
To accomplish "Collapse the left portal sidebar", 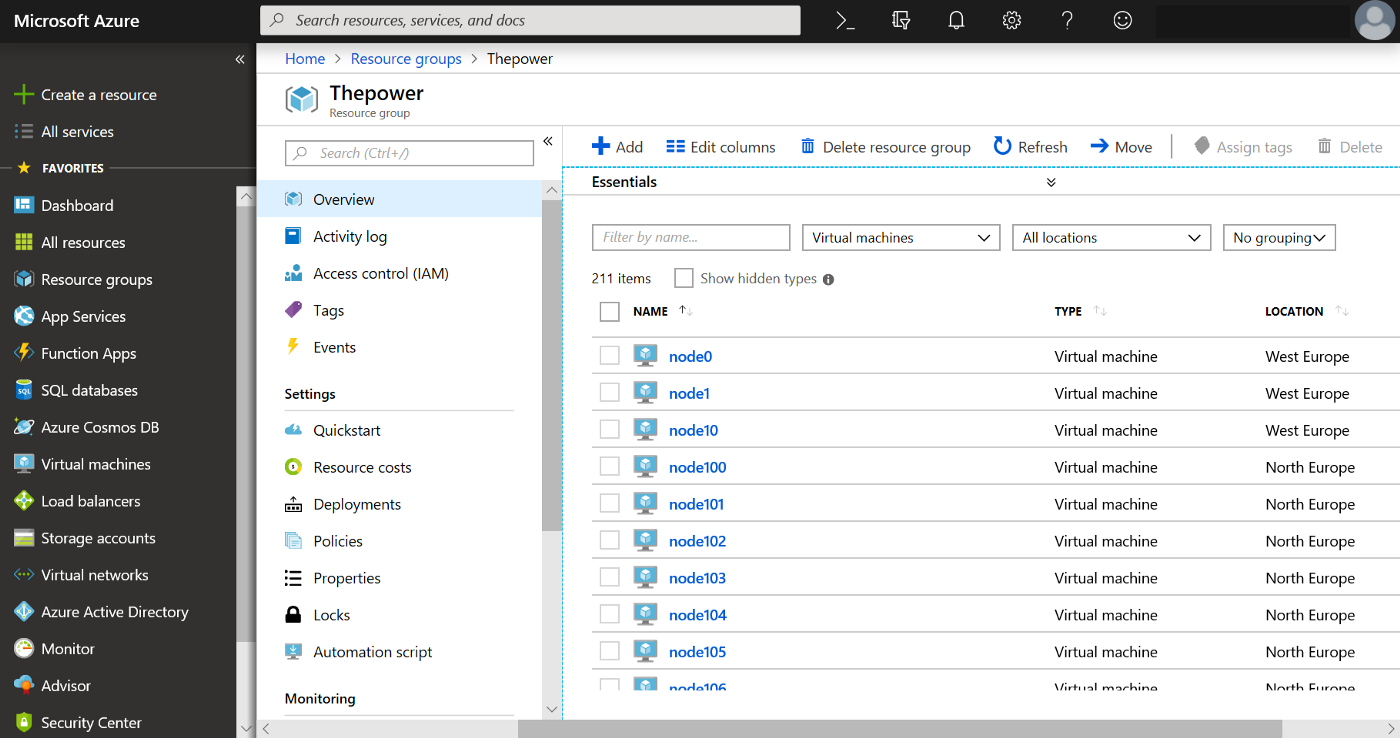I will pyautogui.click(x=240, y=60).
